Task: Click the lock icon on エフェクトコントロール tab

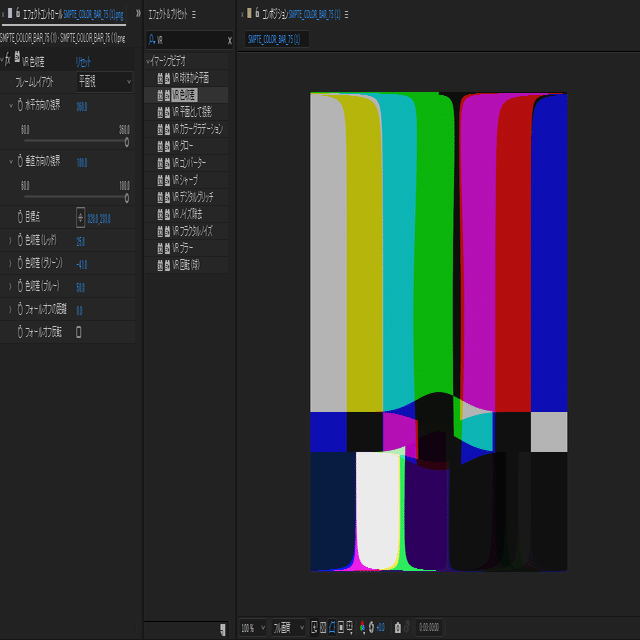Action: pos(18,13)
